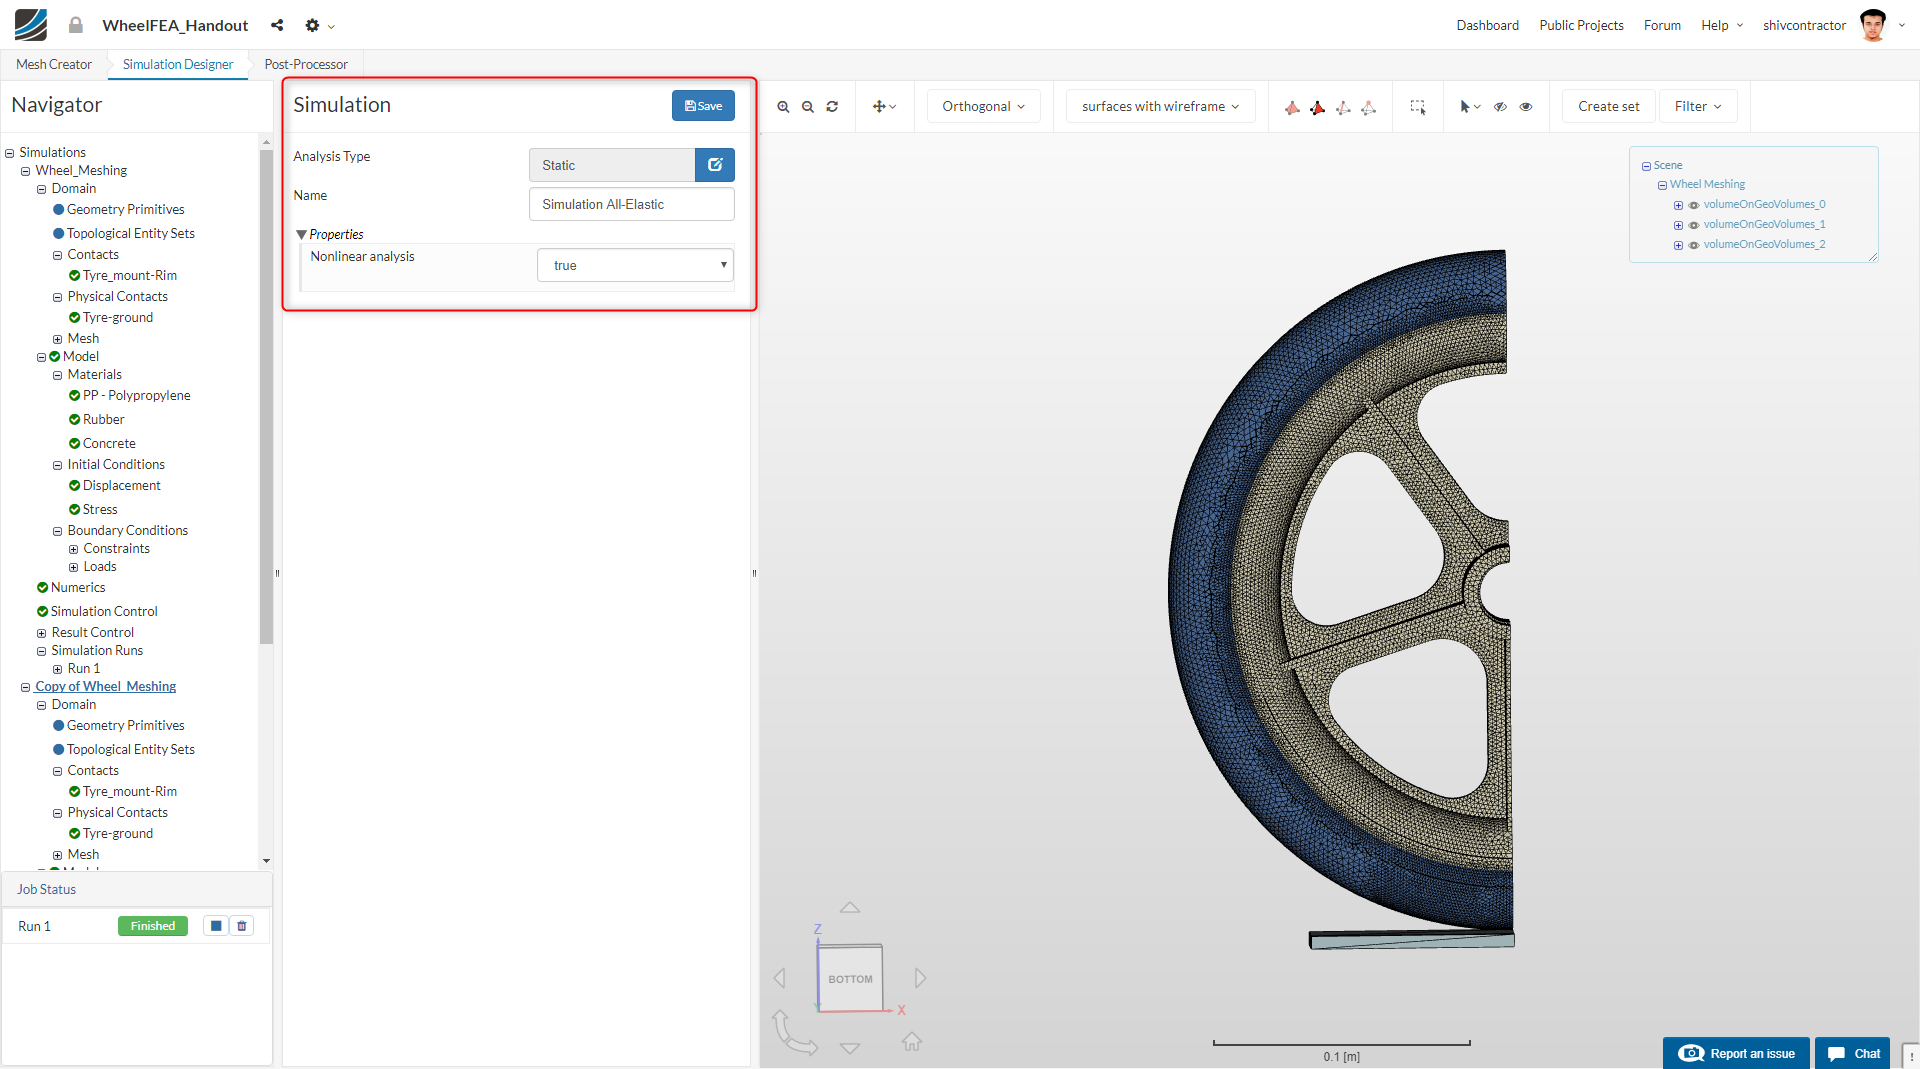Stop Run 1 with the square icon
This screenshot has width=1920, height=1069.
[x=216, y=926]
